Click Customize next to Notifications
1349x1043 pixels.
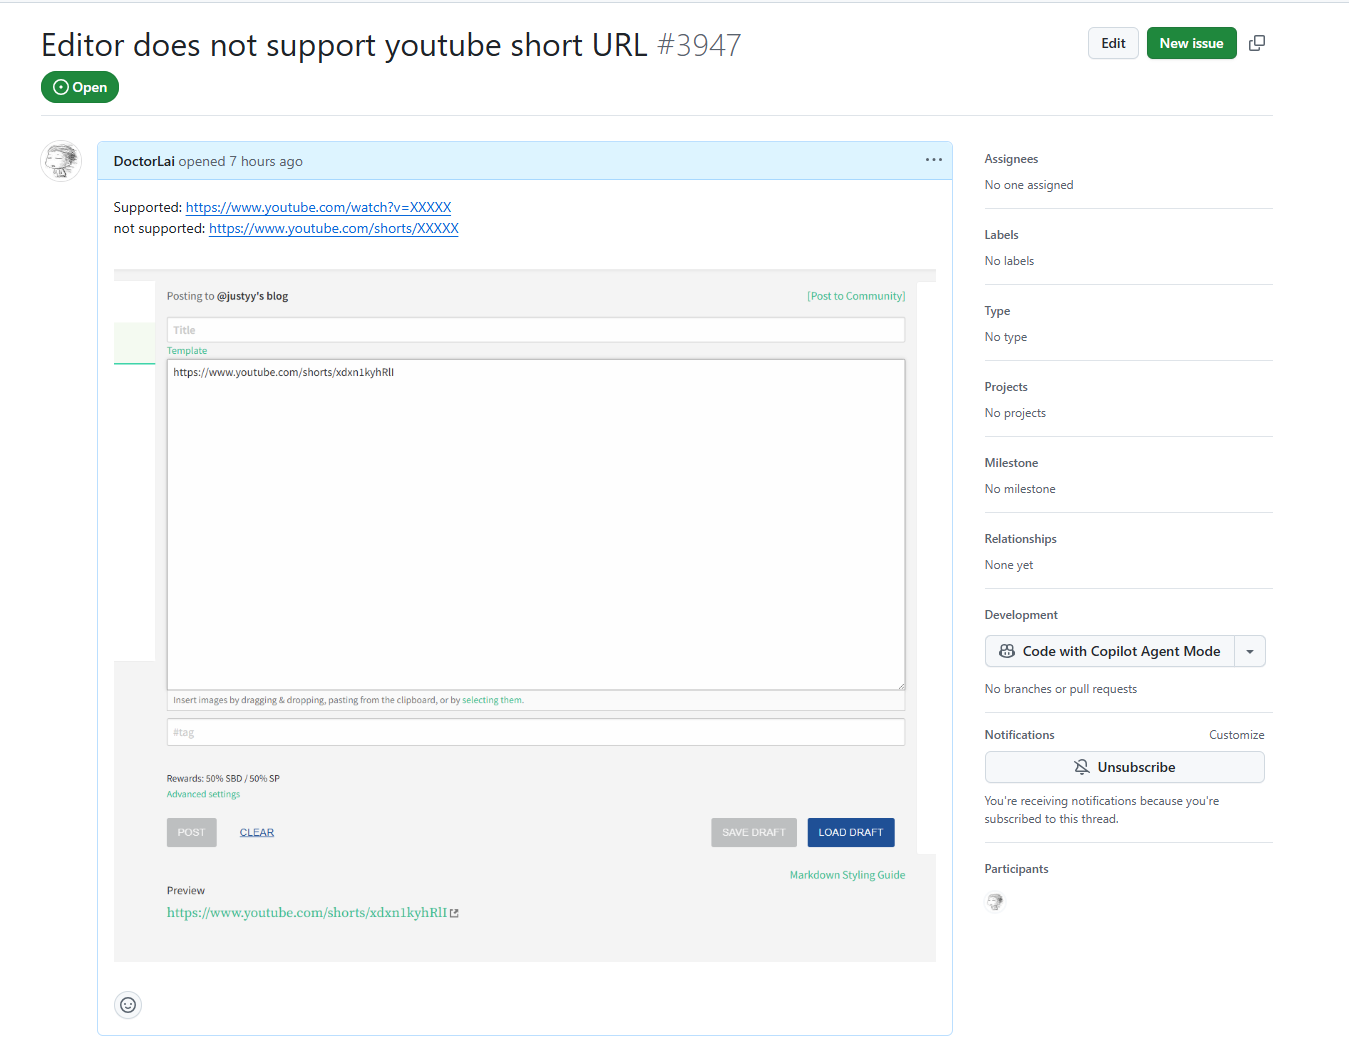1236,735
